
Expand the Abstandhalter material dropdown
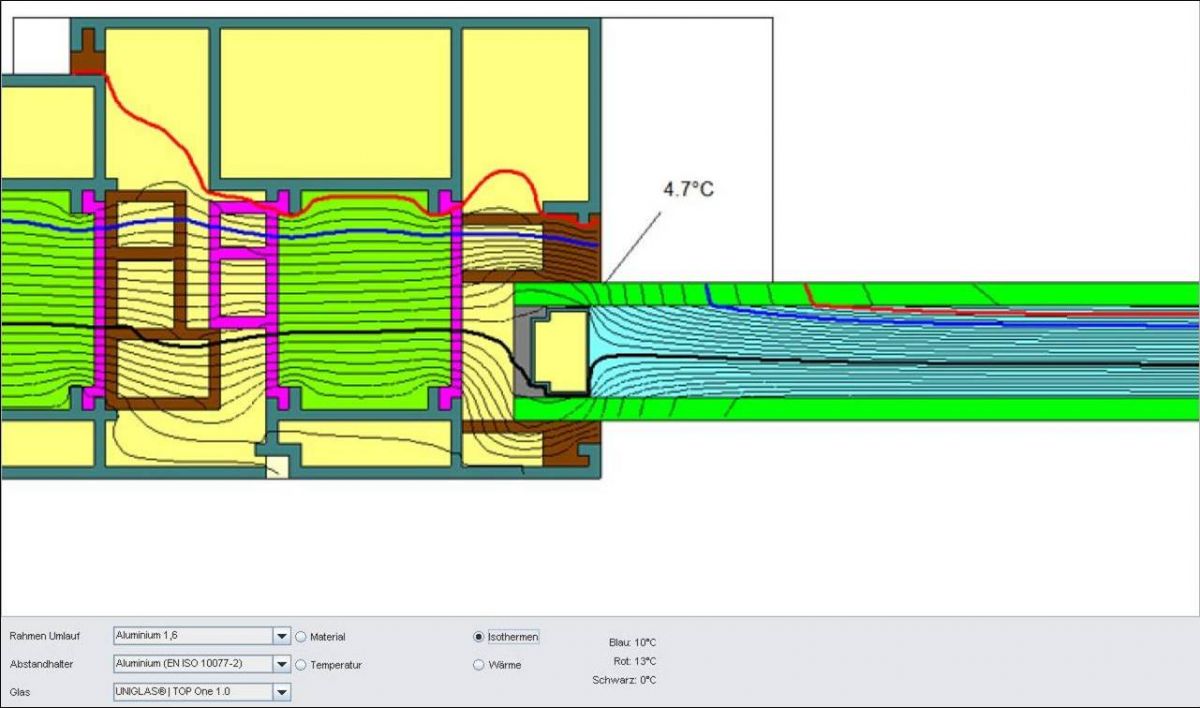coord(281,664)
